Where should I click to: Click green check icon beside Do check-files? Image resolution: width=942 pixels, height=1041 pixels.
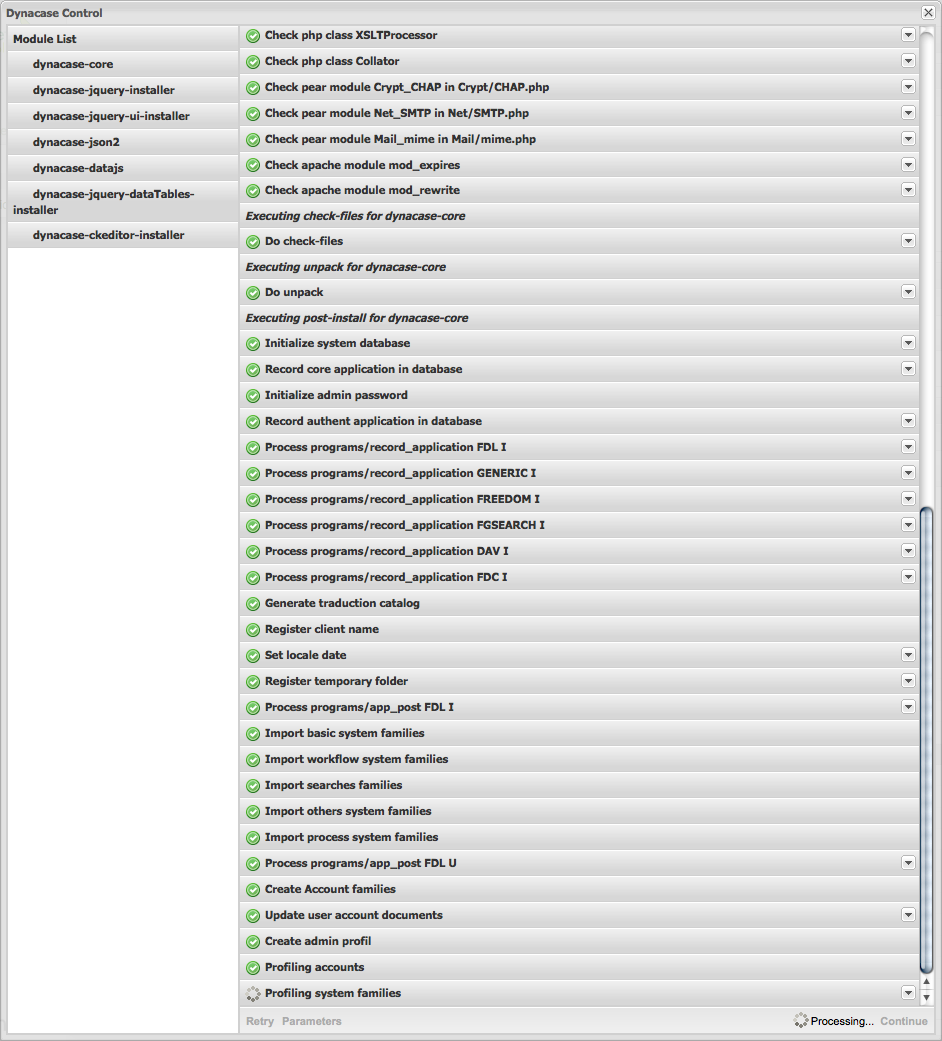pyautogui.click(x=253, y=242)
